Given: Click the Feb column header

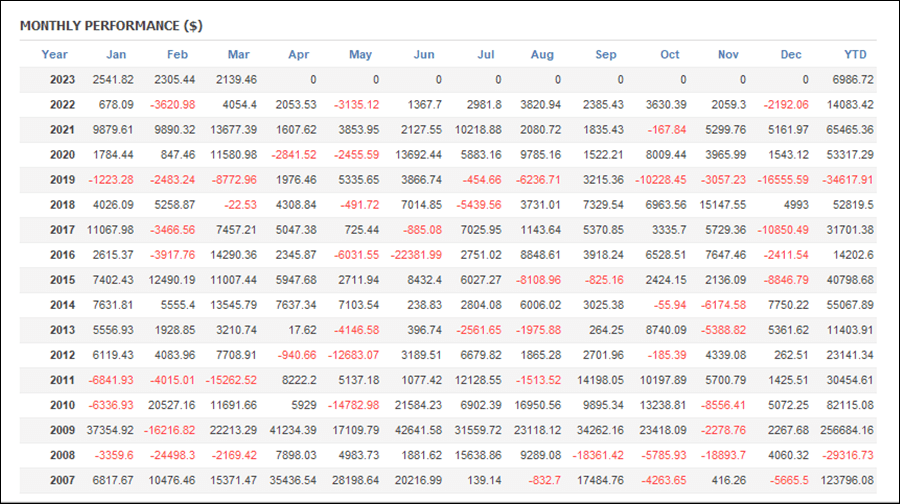Looking at the screenshot, I should (x=177, y=55).
